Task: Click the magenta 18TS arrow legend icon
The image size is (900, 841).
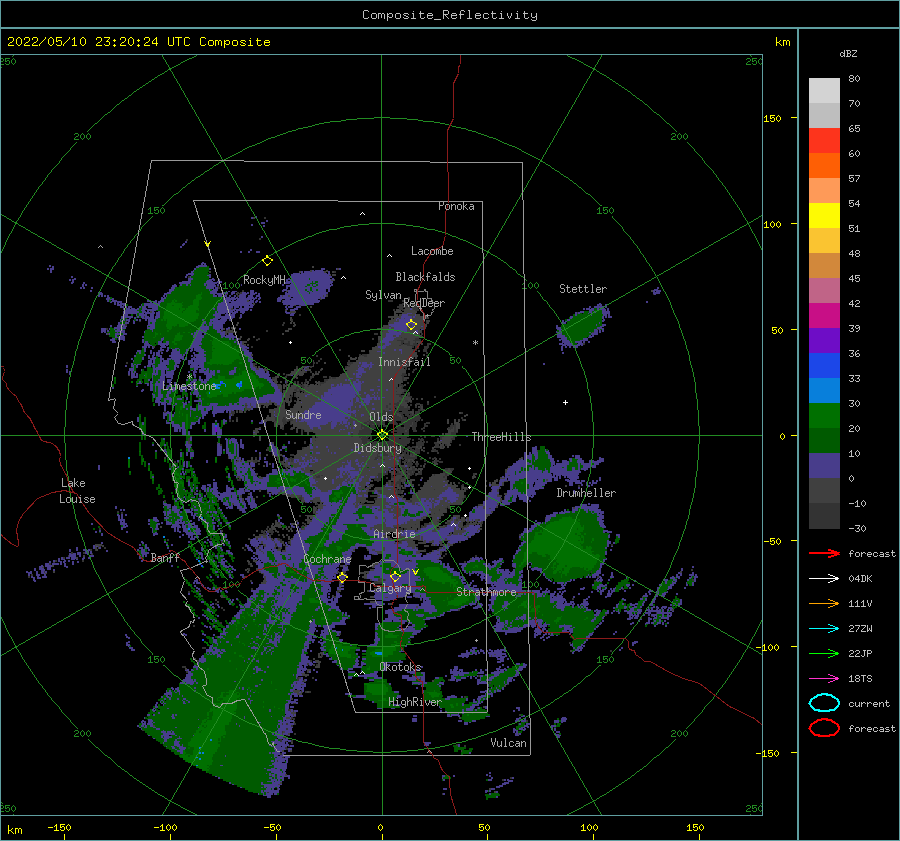Action: [824, 679]
